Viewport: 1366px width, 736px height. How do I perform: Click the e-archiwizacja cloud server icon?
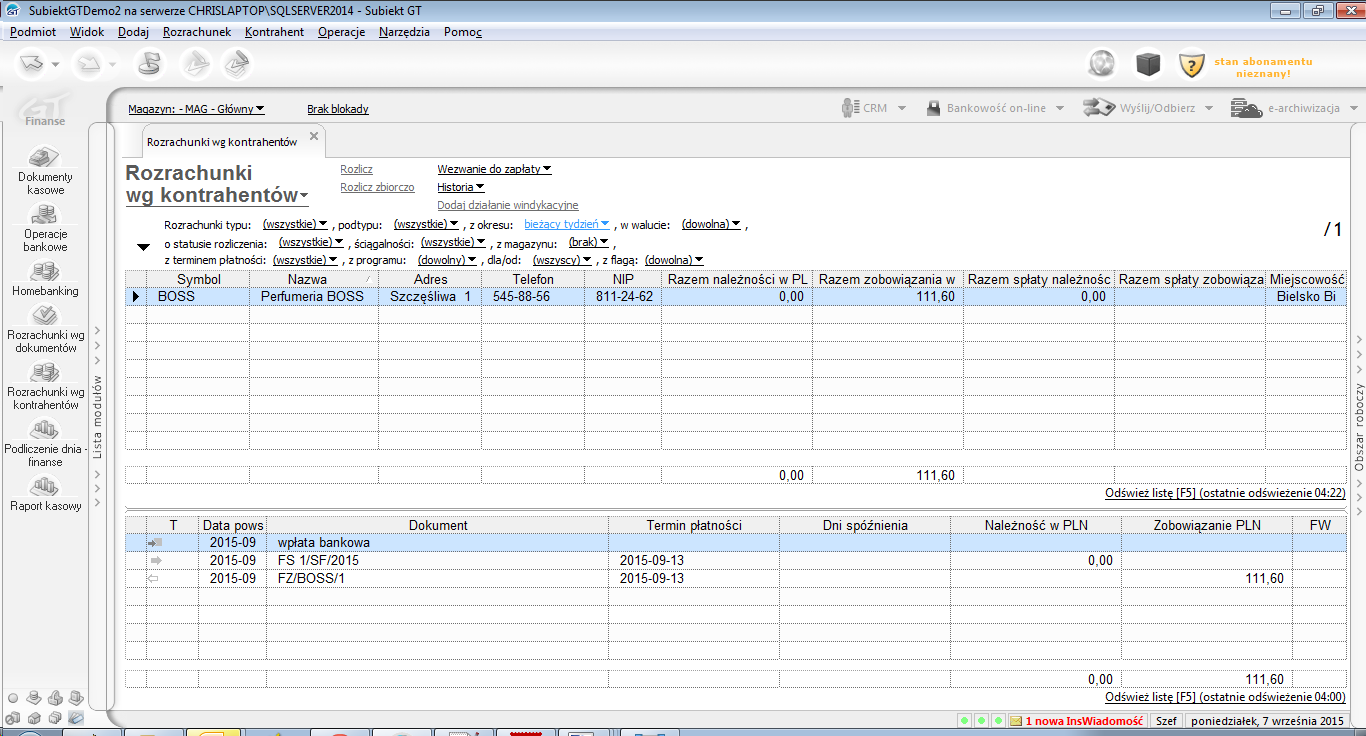[x=1246, y=108]
